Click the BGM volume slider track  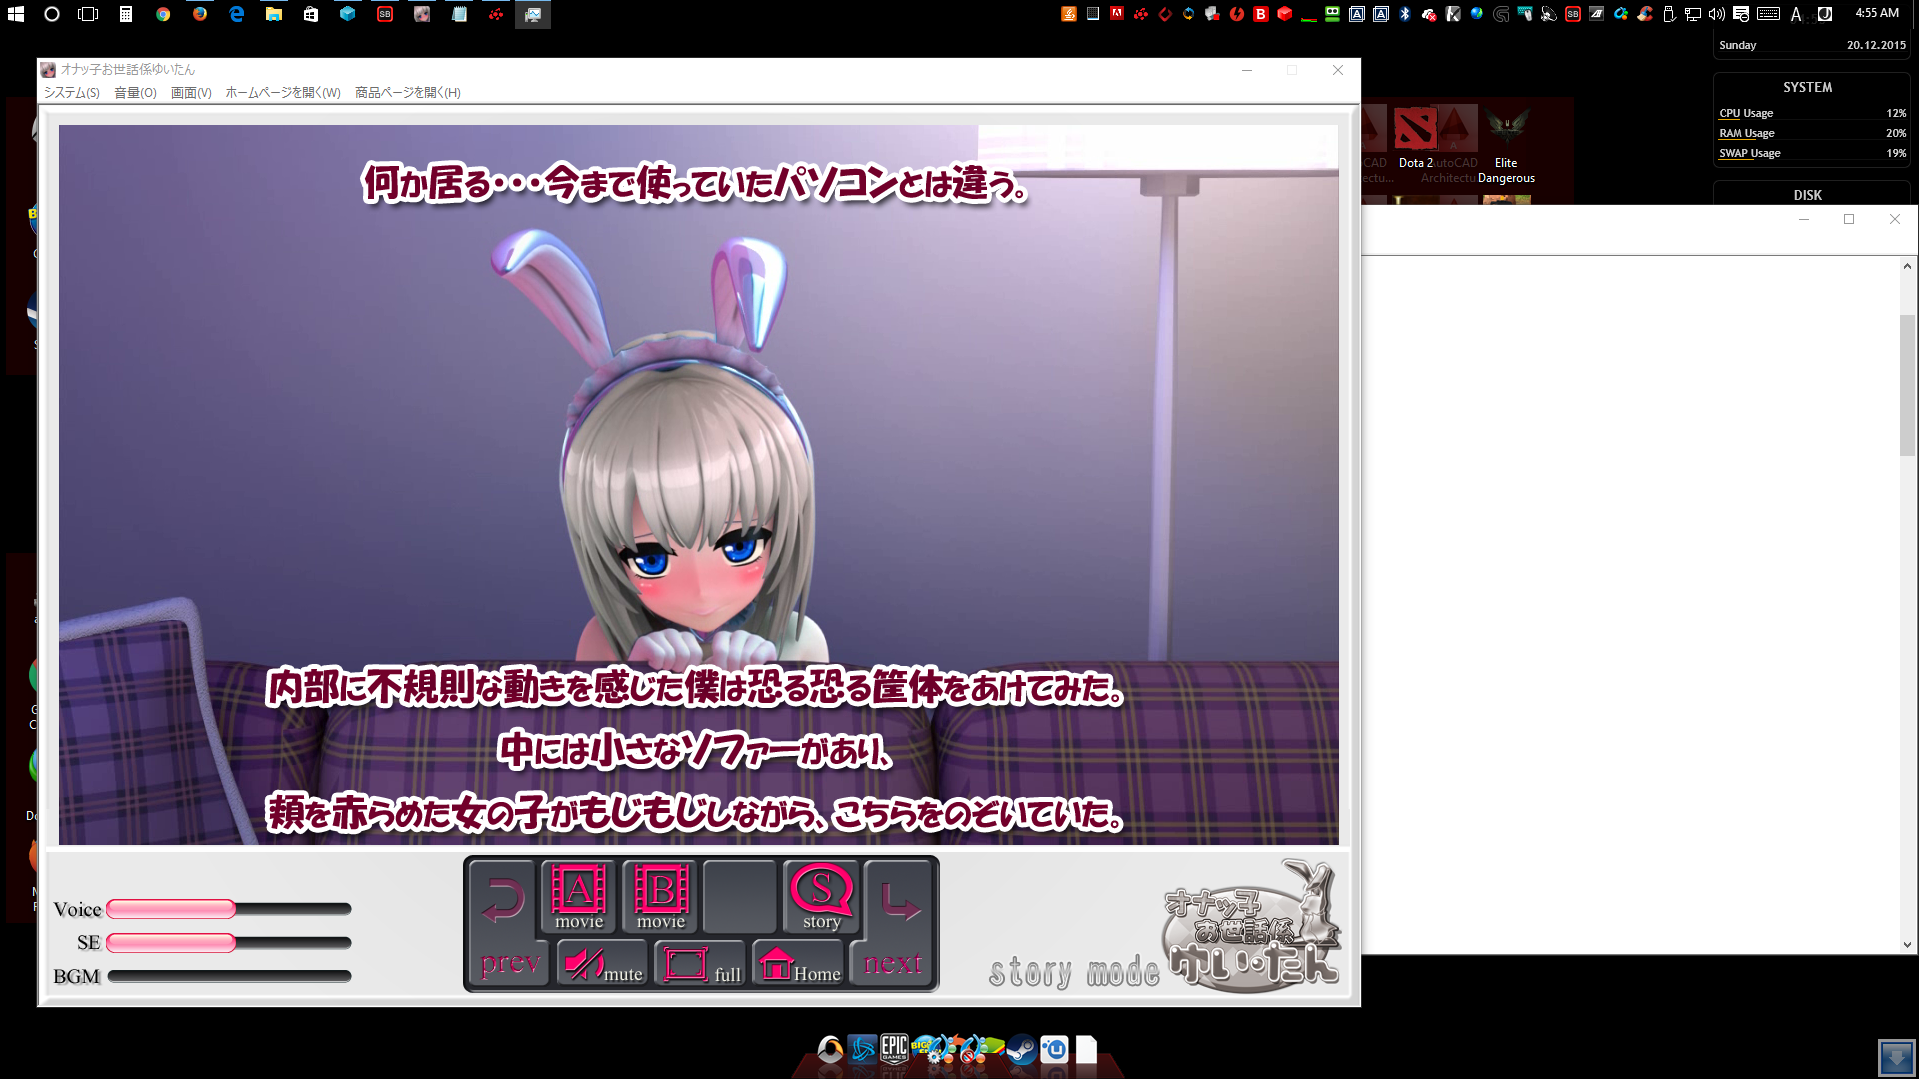[x=229, y=976]
